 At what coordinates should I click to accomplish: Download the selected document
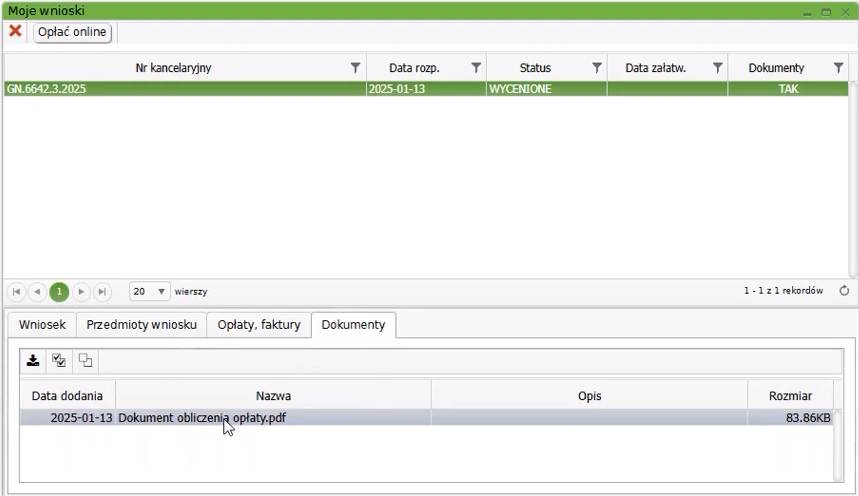[33, 361]
